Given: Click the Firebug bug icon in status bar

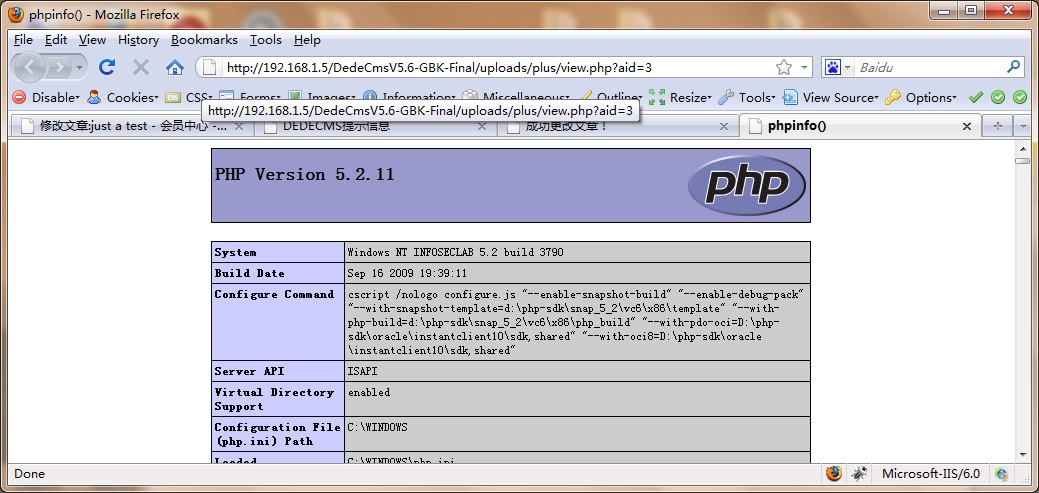Looking at the screenshot, I should pos(859,473).
